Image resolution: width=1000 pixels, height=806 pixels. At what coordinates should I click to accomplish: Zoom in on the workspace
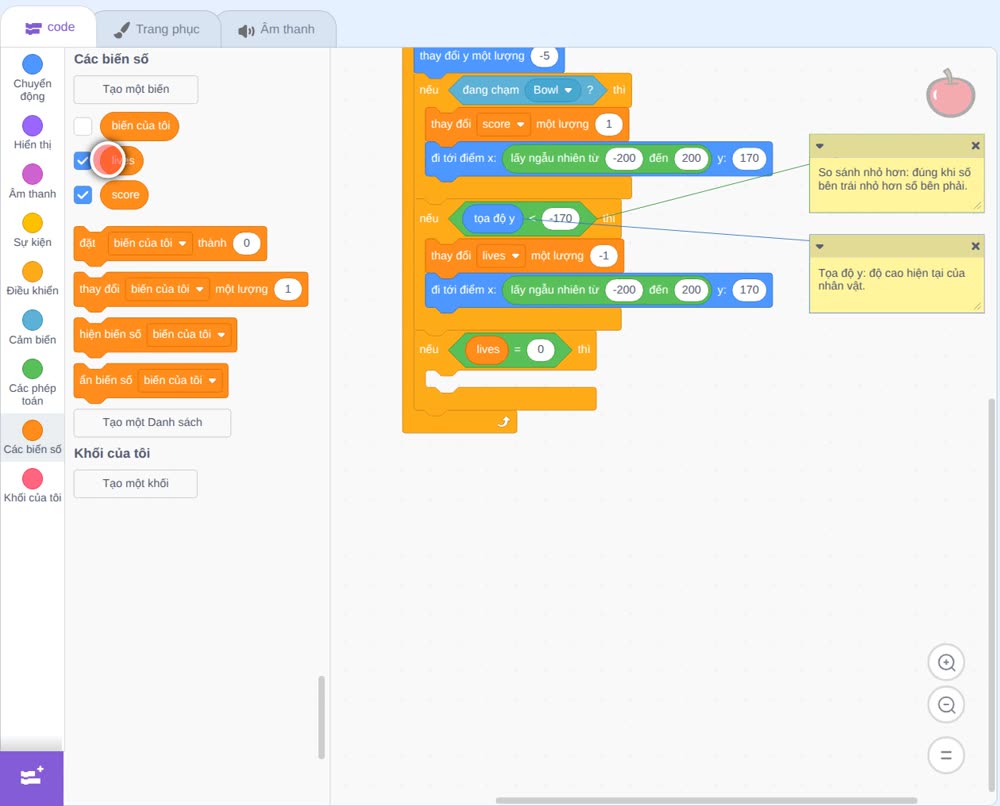pos(946,663)
